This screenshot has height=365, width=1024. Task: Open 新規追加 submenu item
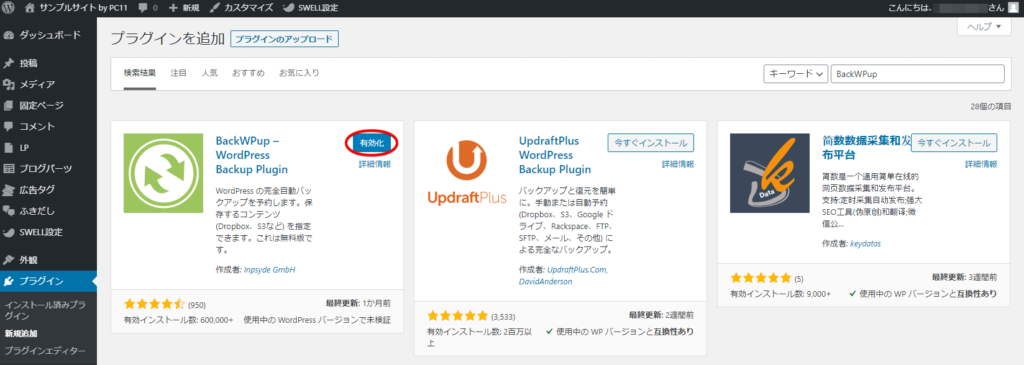(x=21, y=334)
